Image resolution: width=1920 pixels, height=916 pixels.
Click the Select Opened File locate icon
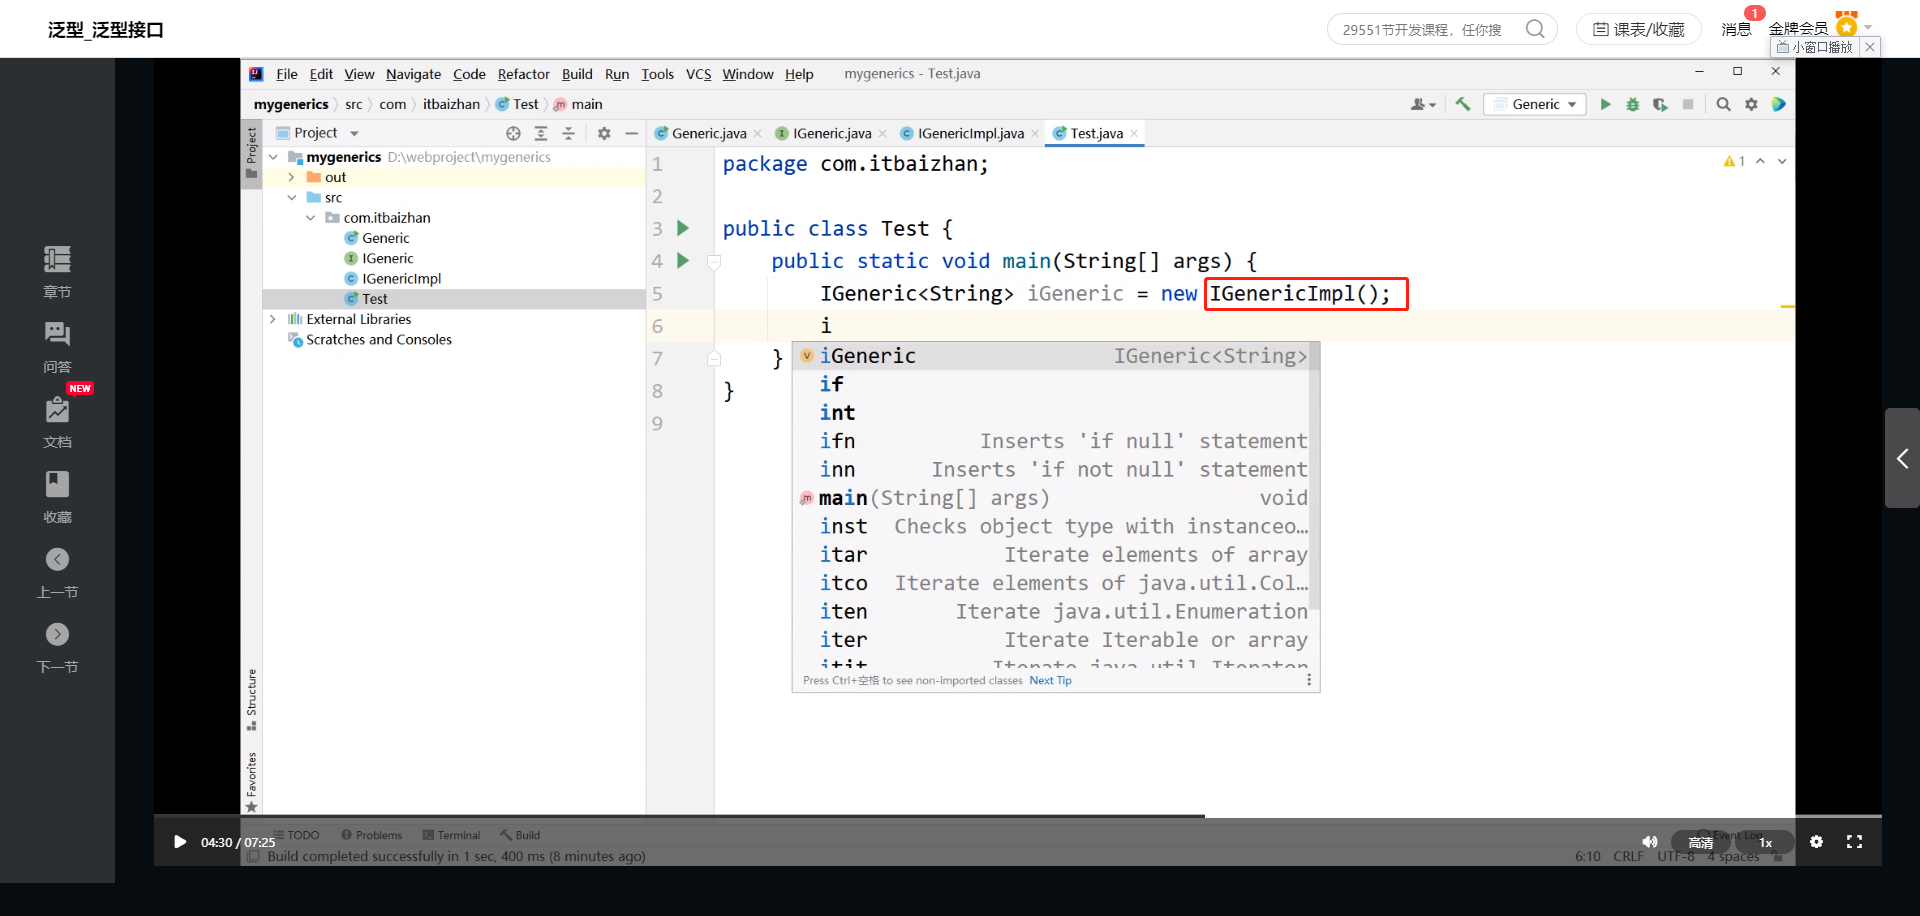tap(513, 133)
